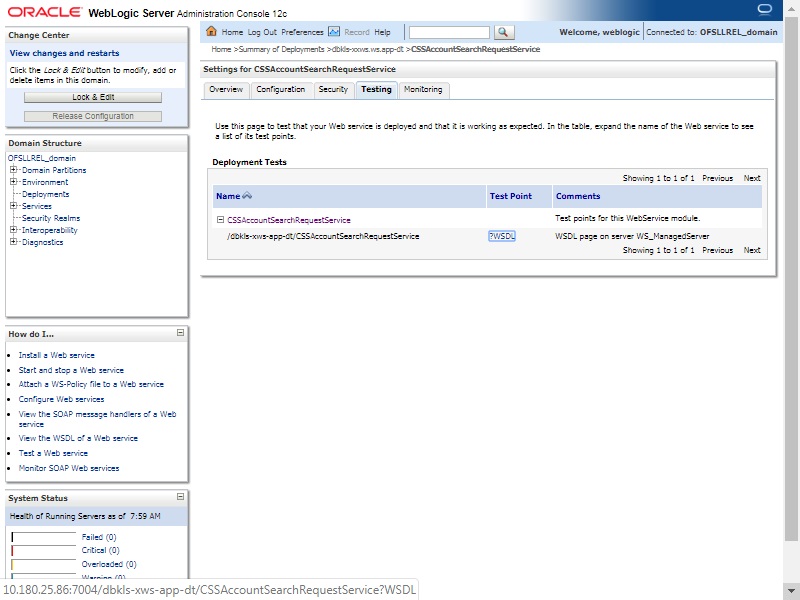This screenshot has width=800, height=600.
Task: Open the Configuration tab
Action: (x=281, y=89)
